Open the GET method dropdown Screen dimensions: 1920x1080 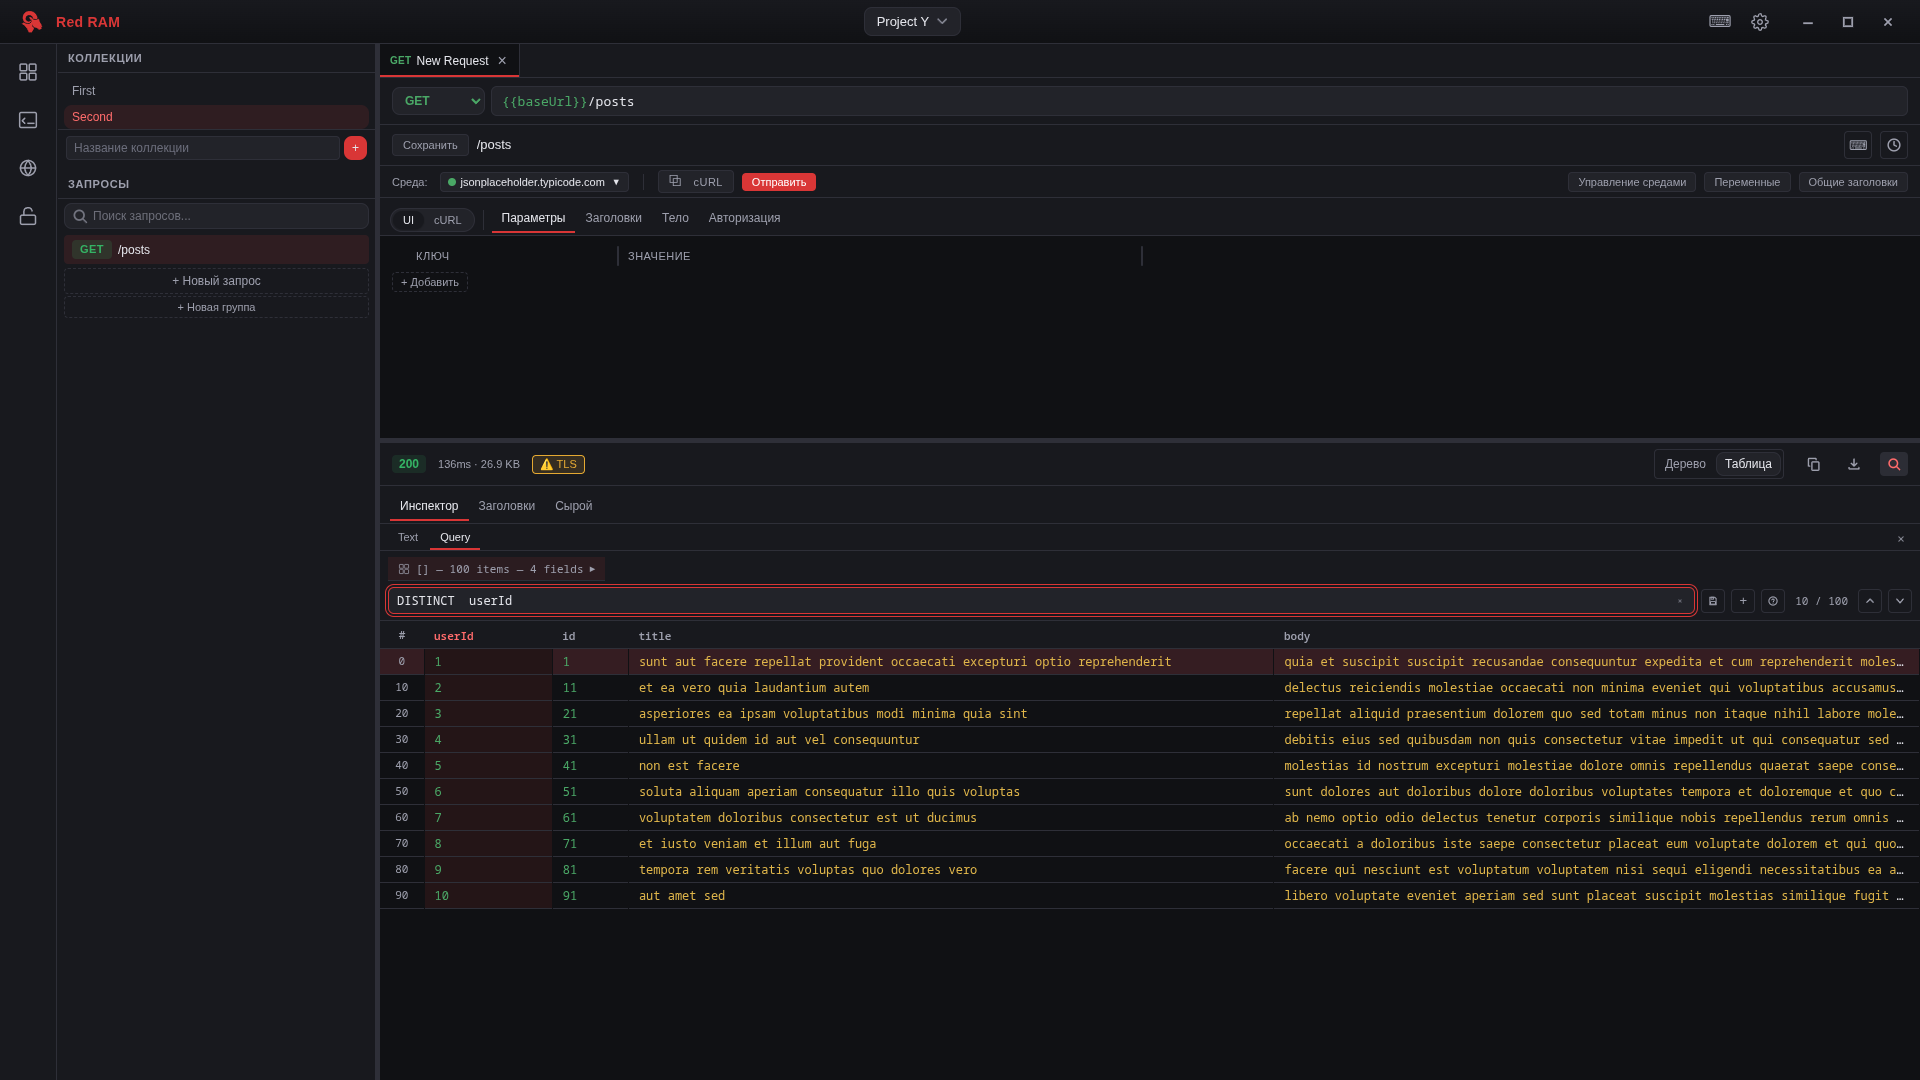click(438, 101)
